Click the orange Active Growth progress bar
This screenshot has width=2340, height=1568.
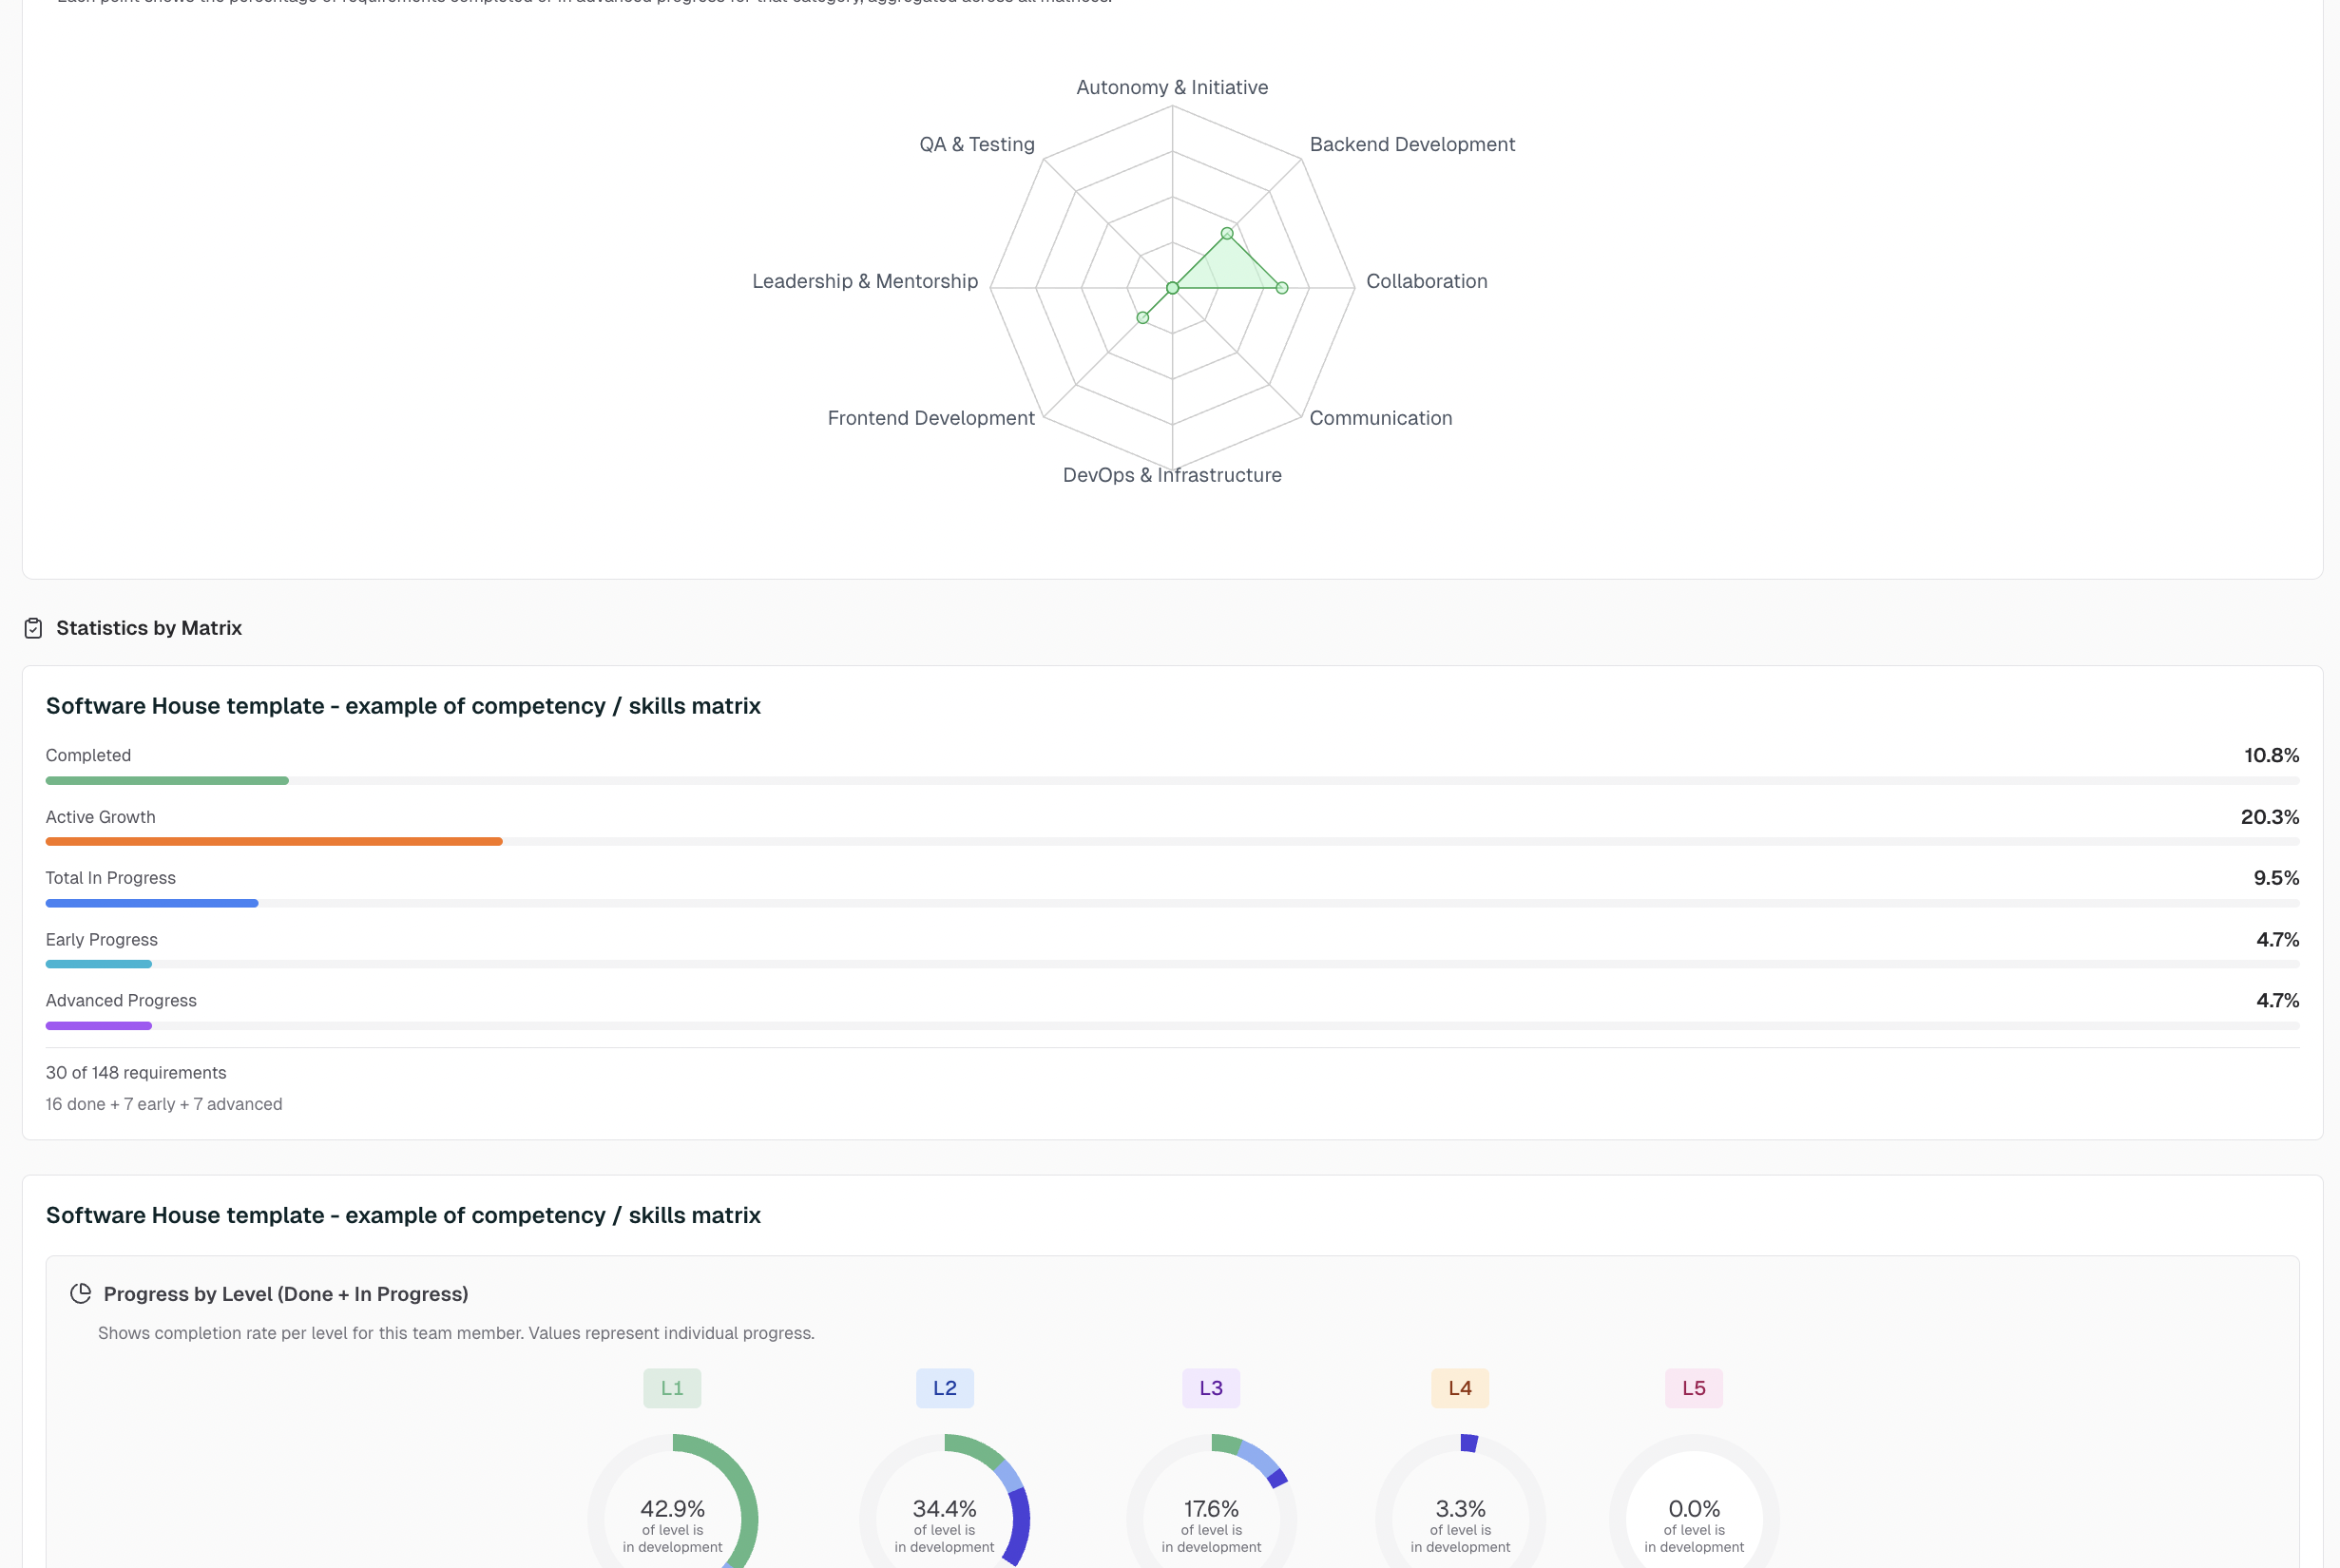click(x=274, y=842)
